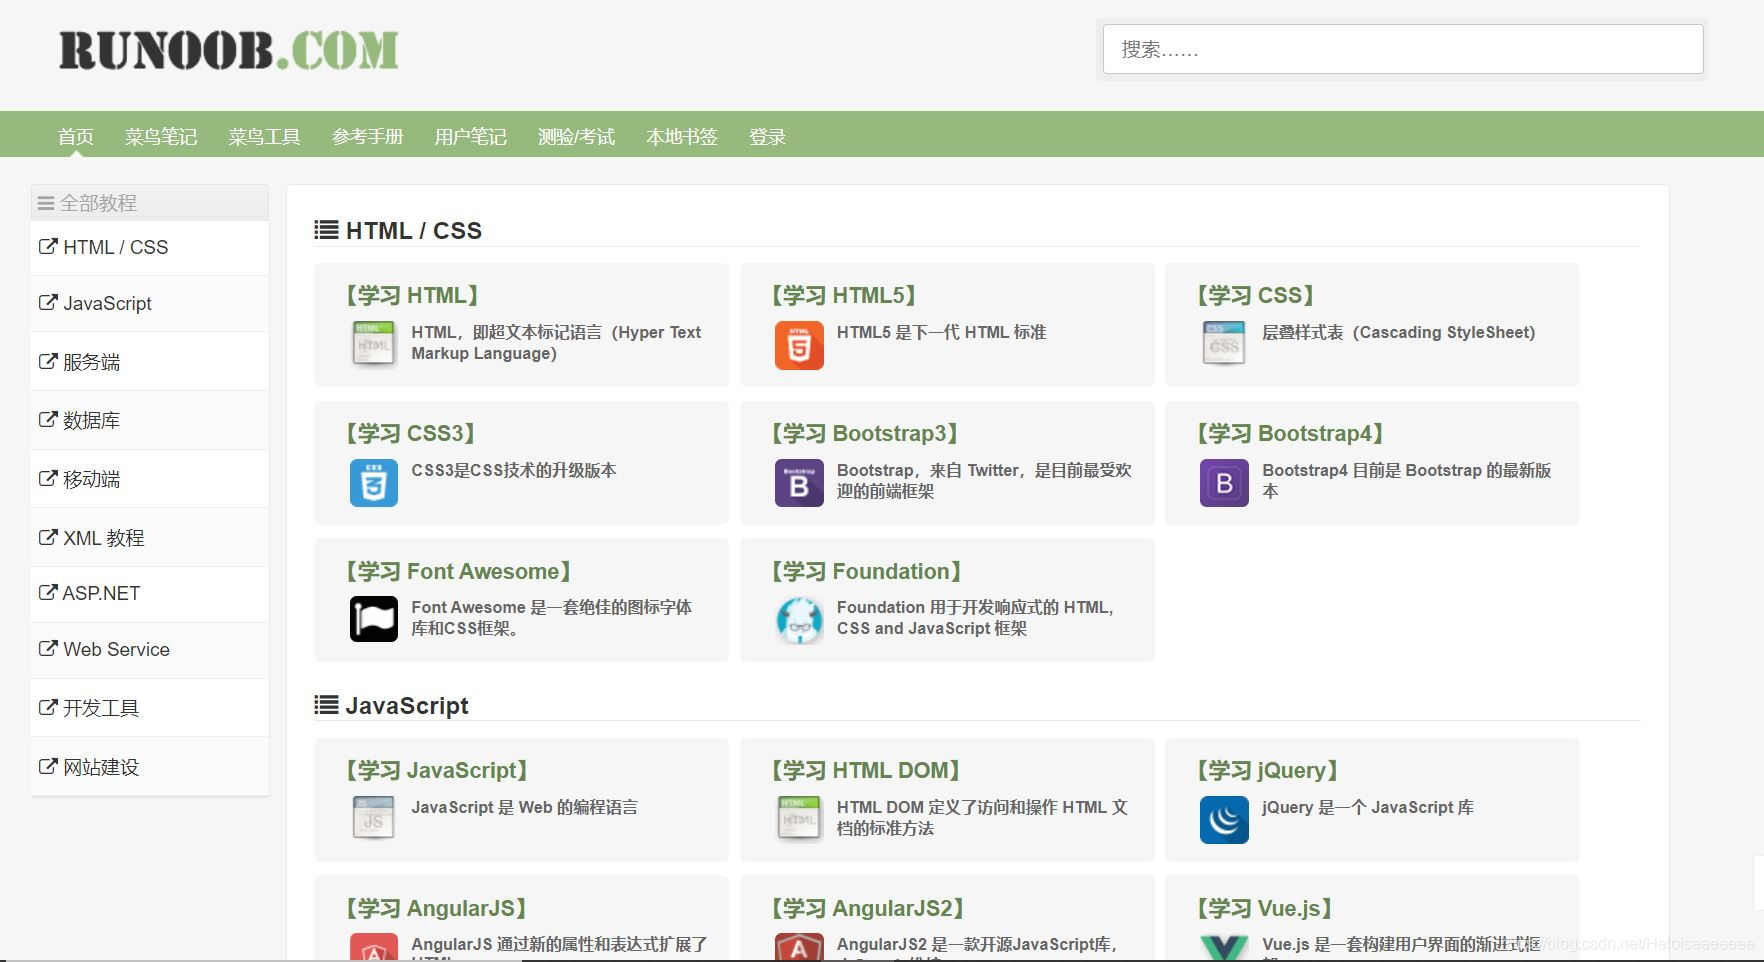
Task: Click the text 'CSS3是CSS技术的升级版本'
Action: click(514, 470)
